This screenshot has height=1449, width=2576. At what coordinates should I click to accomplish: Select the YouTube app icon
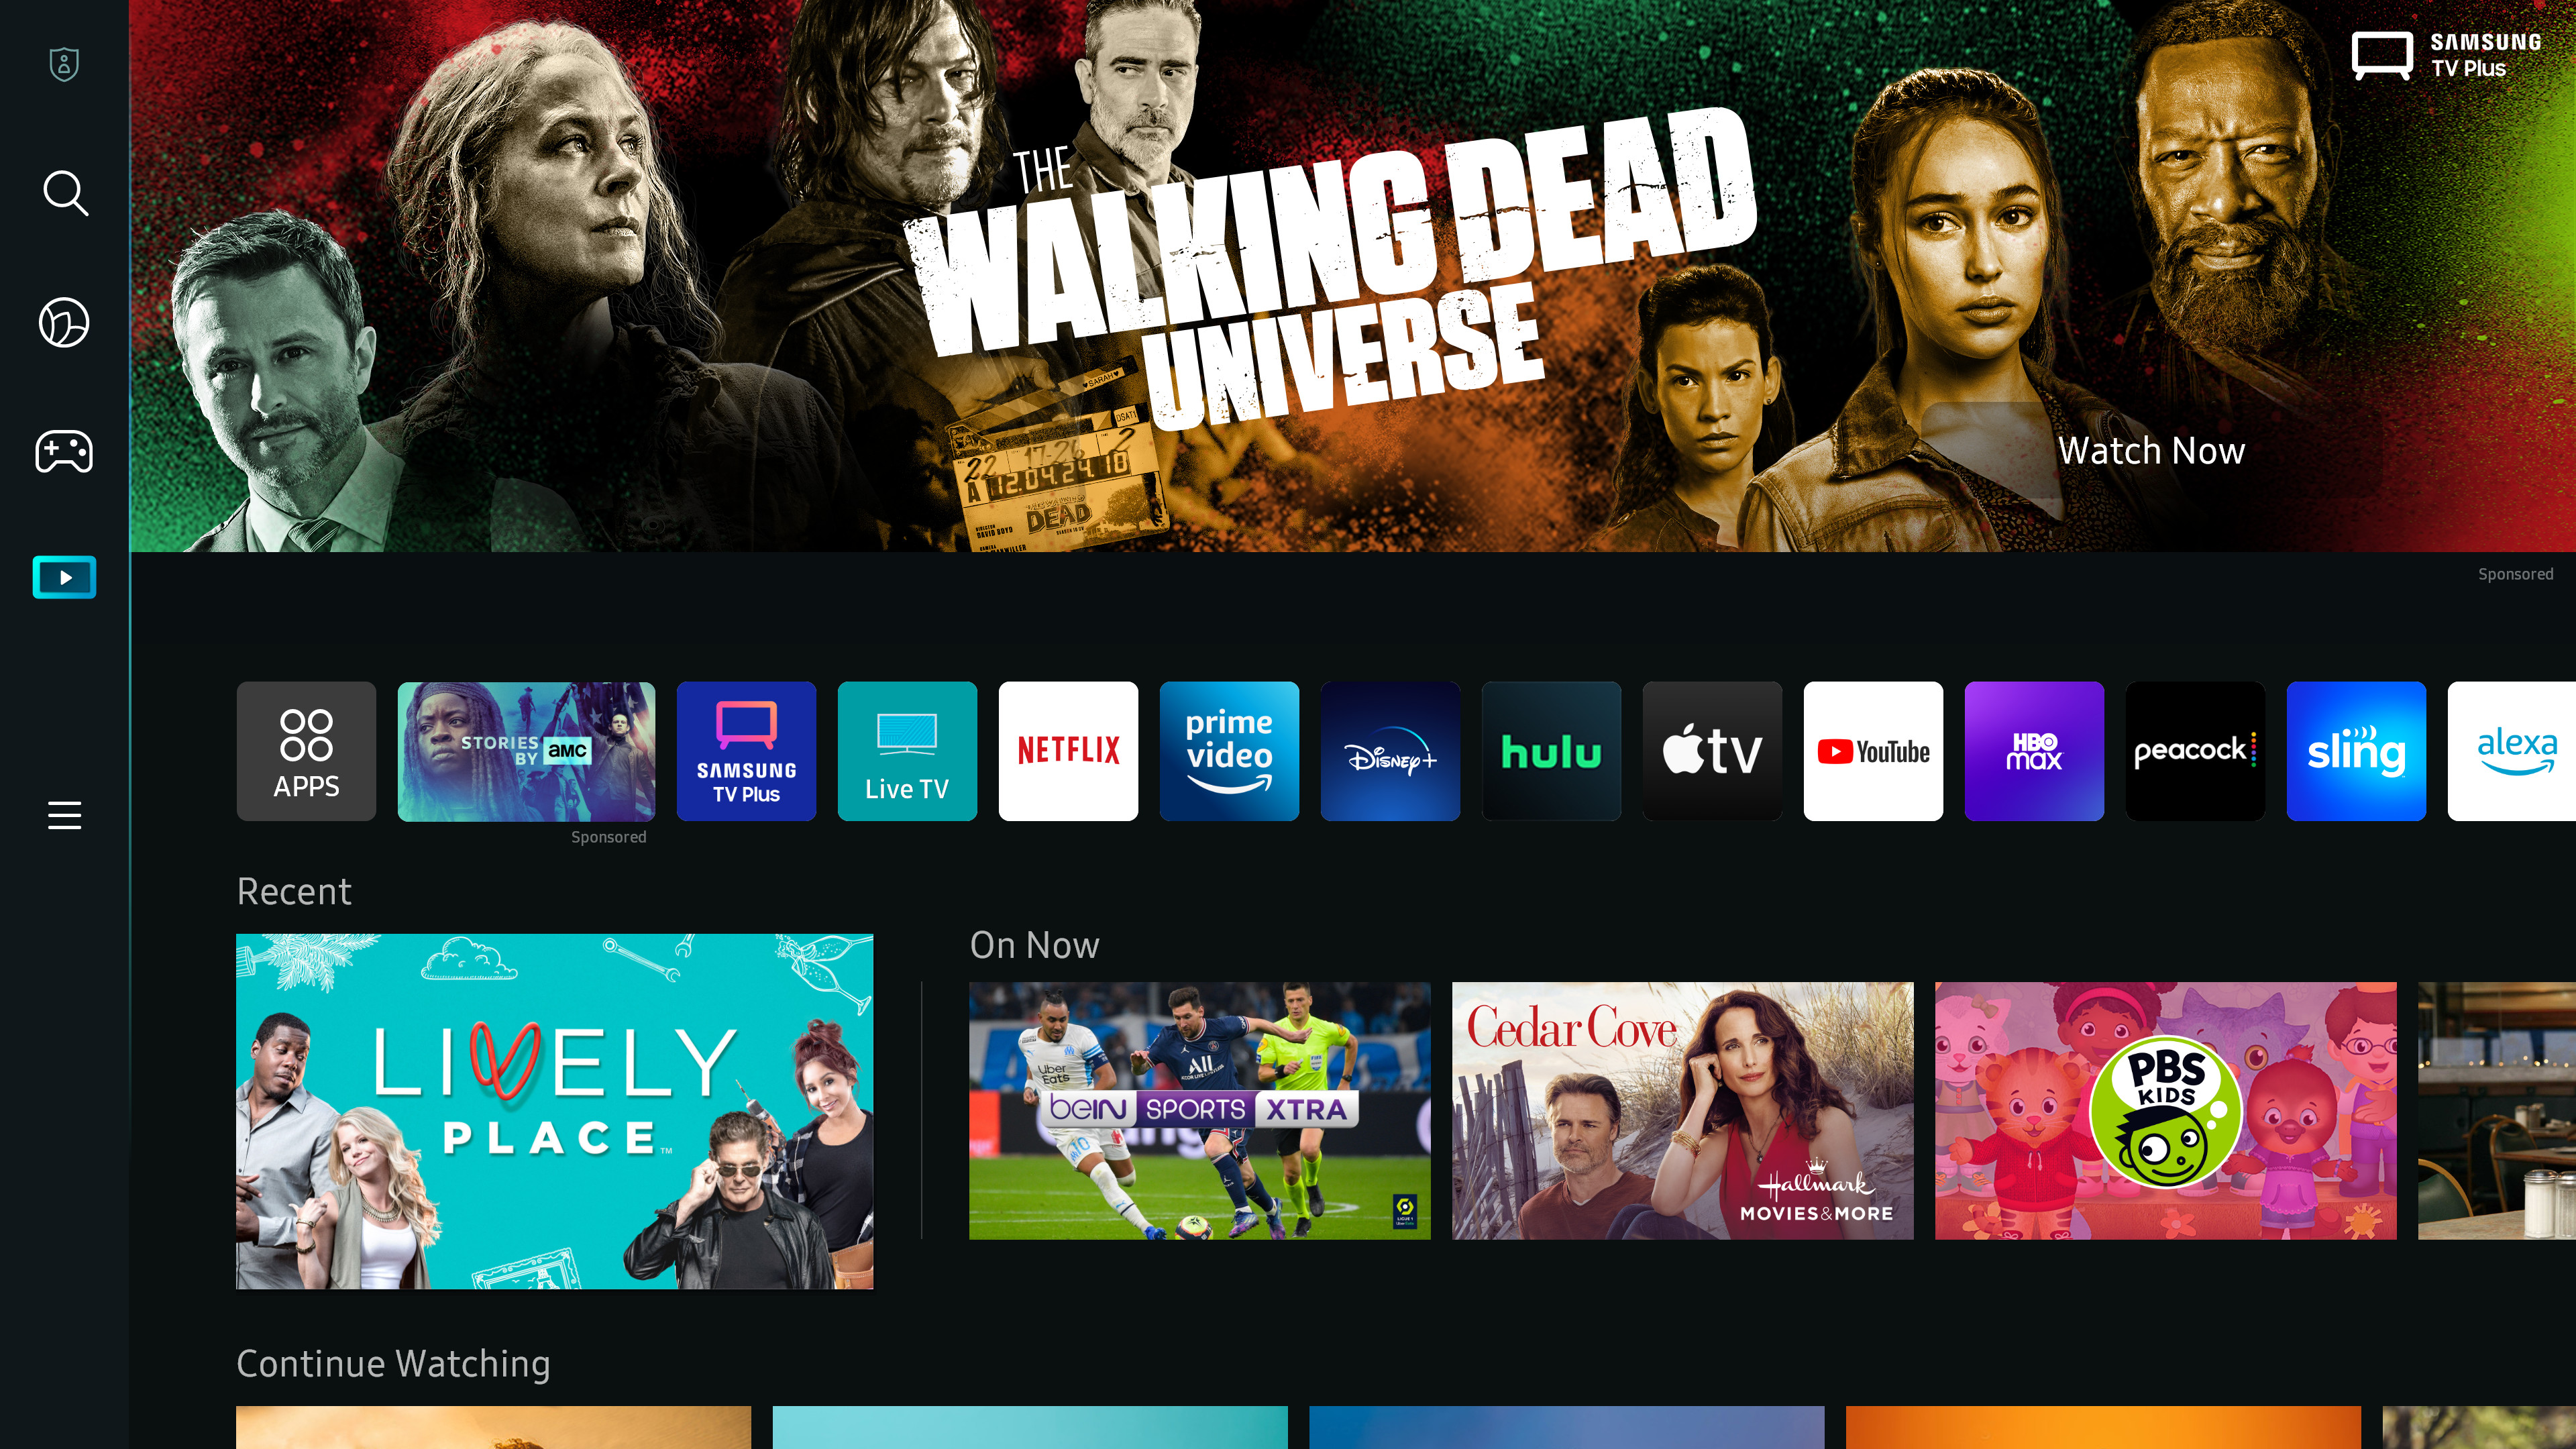click(x=1874, y=750)
